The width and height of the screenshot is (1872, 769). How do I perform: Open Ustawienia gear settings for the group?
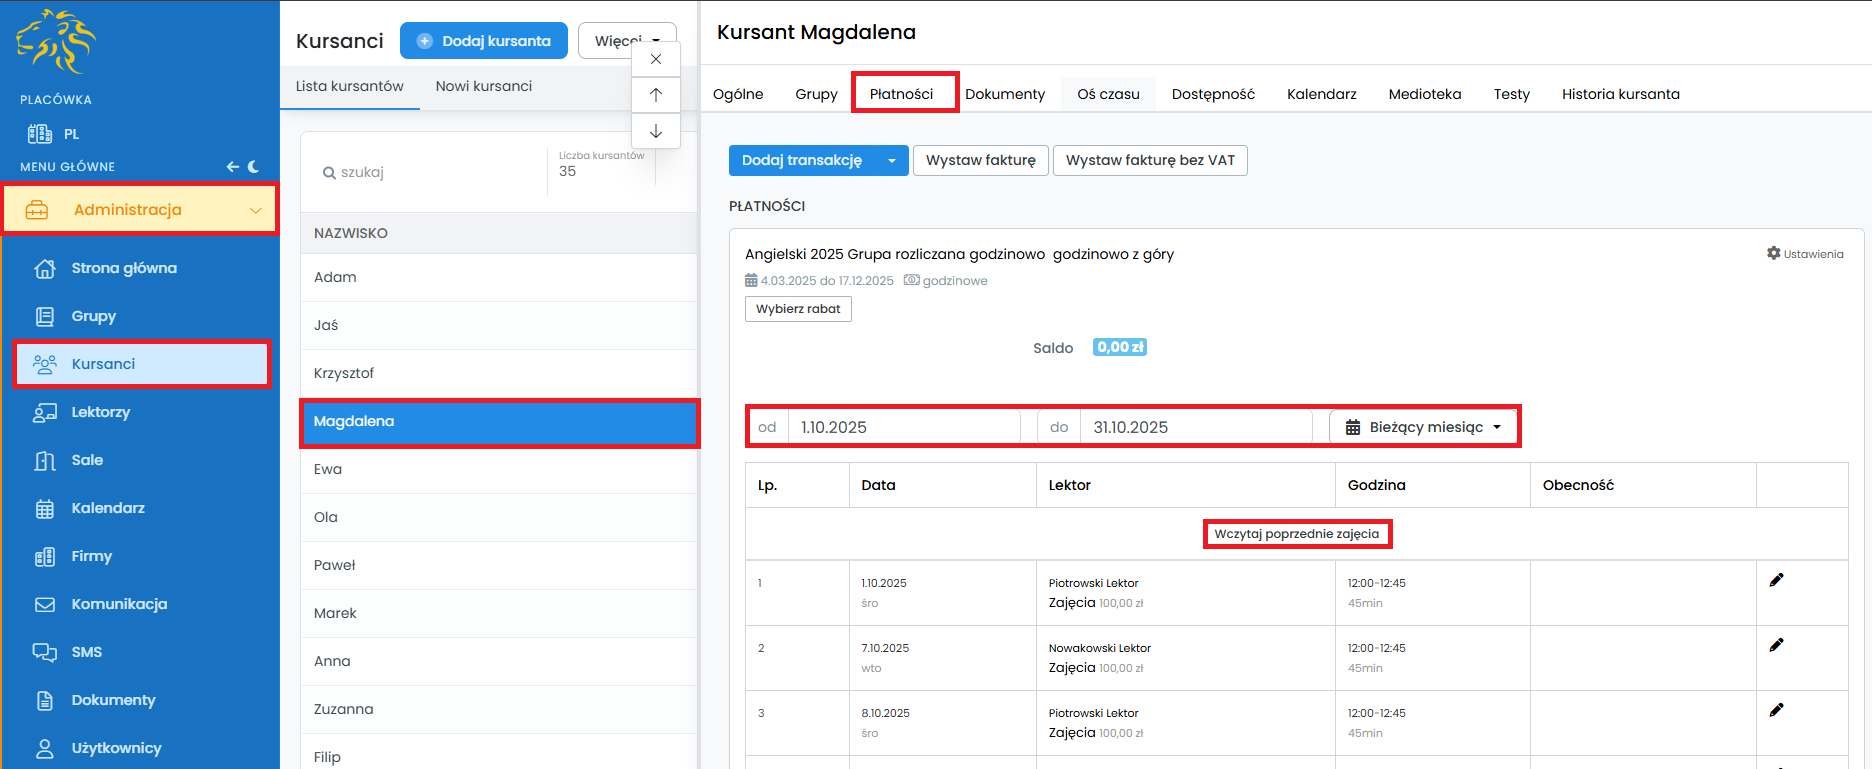pyautogui.click(x=1804, y=254)
